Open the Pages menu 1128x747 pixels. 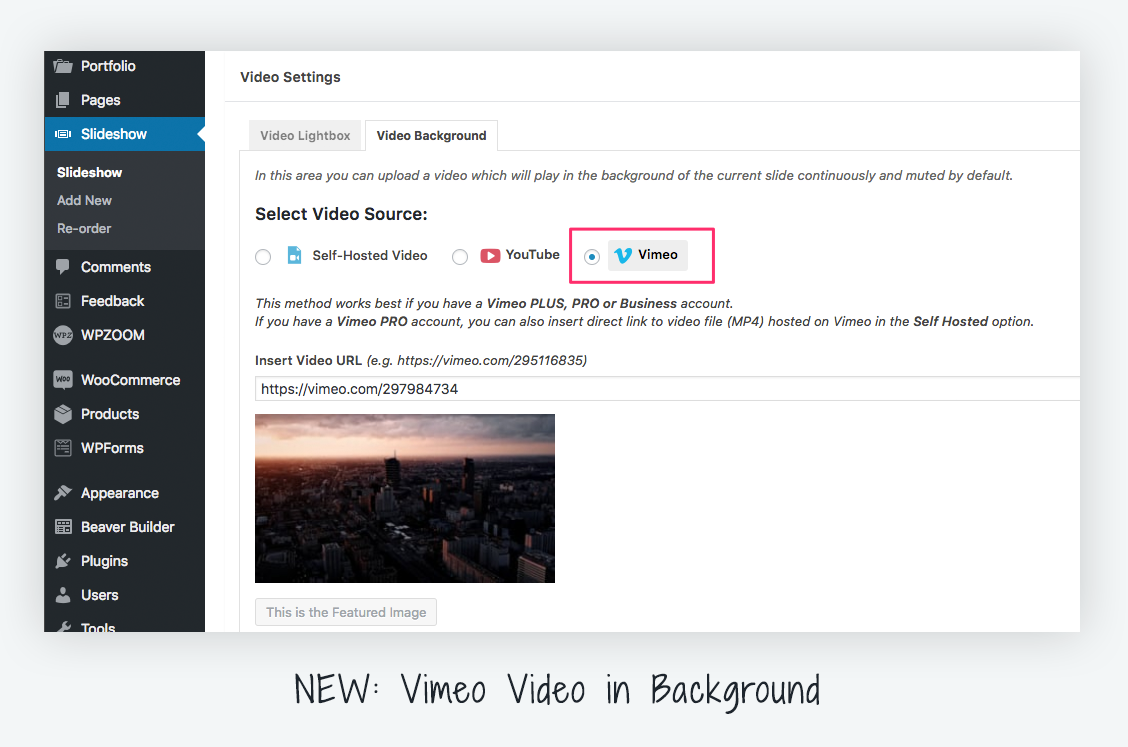pos(124,100)
